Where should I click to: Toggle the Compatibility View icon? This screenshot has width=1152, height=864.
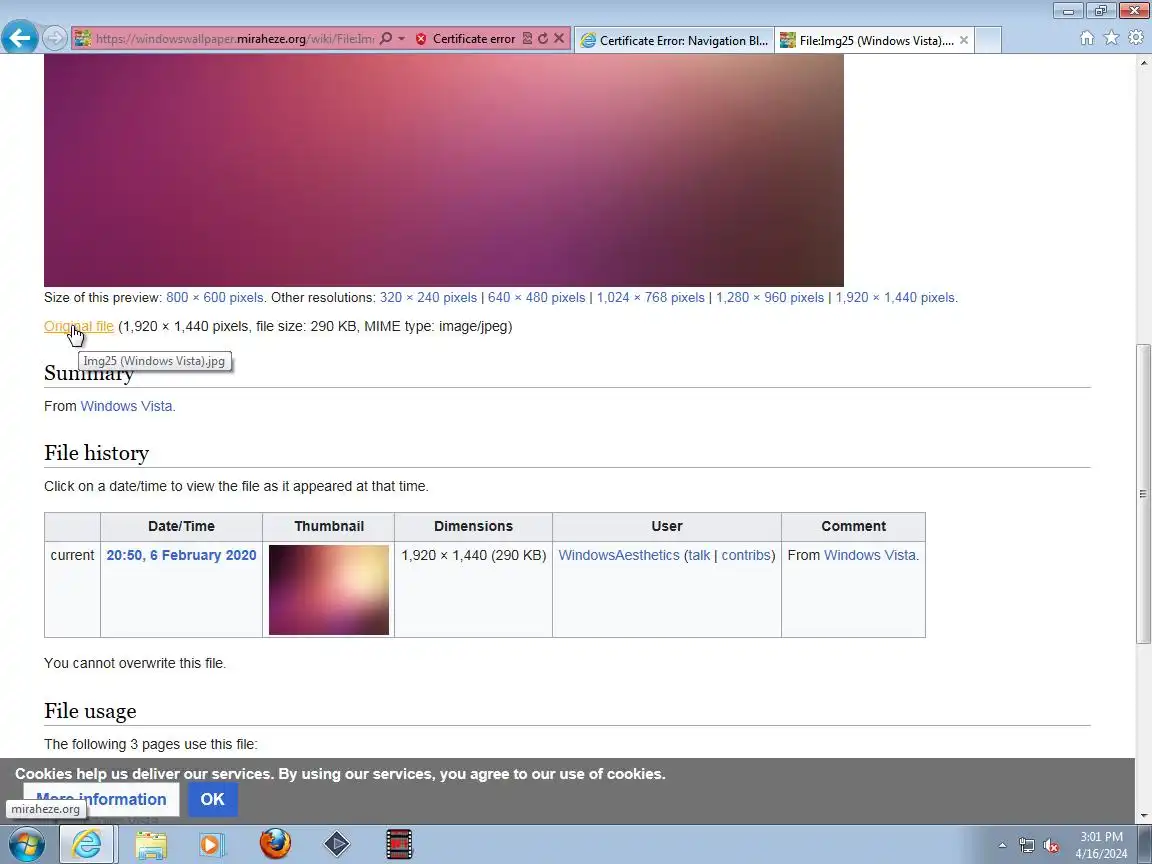point(527,38)
